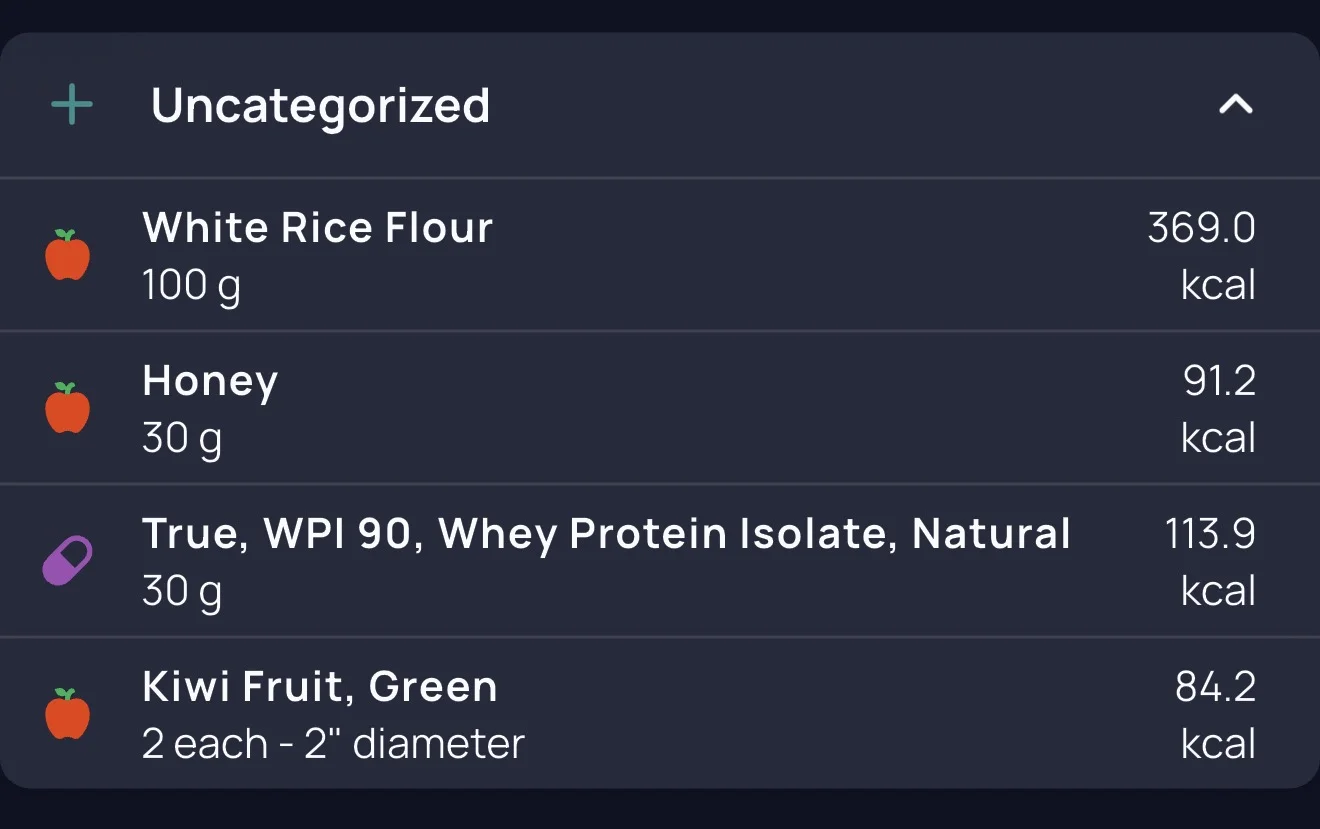Screen dimensions: 1320x829
Task: Click the Uncategorized group title
Action: point(320,106)
